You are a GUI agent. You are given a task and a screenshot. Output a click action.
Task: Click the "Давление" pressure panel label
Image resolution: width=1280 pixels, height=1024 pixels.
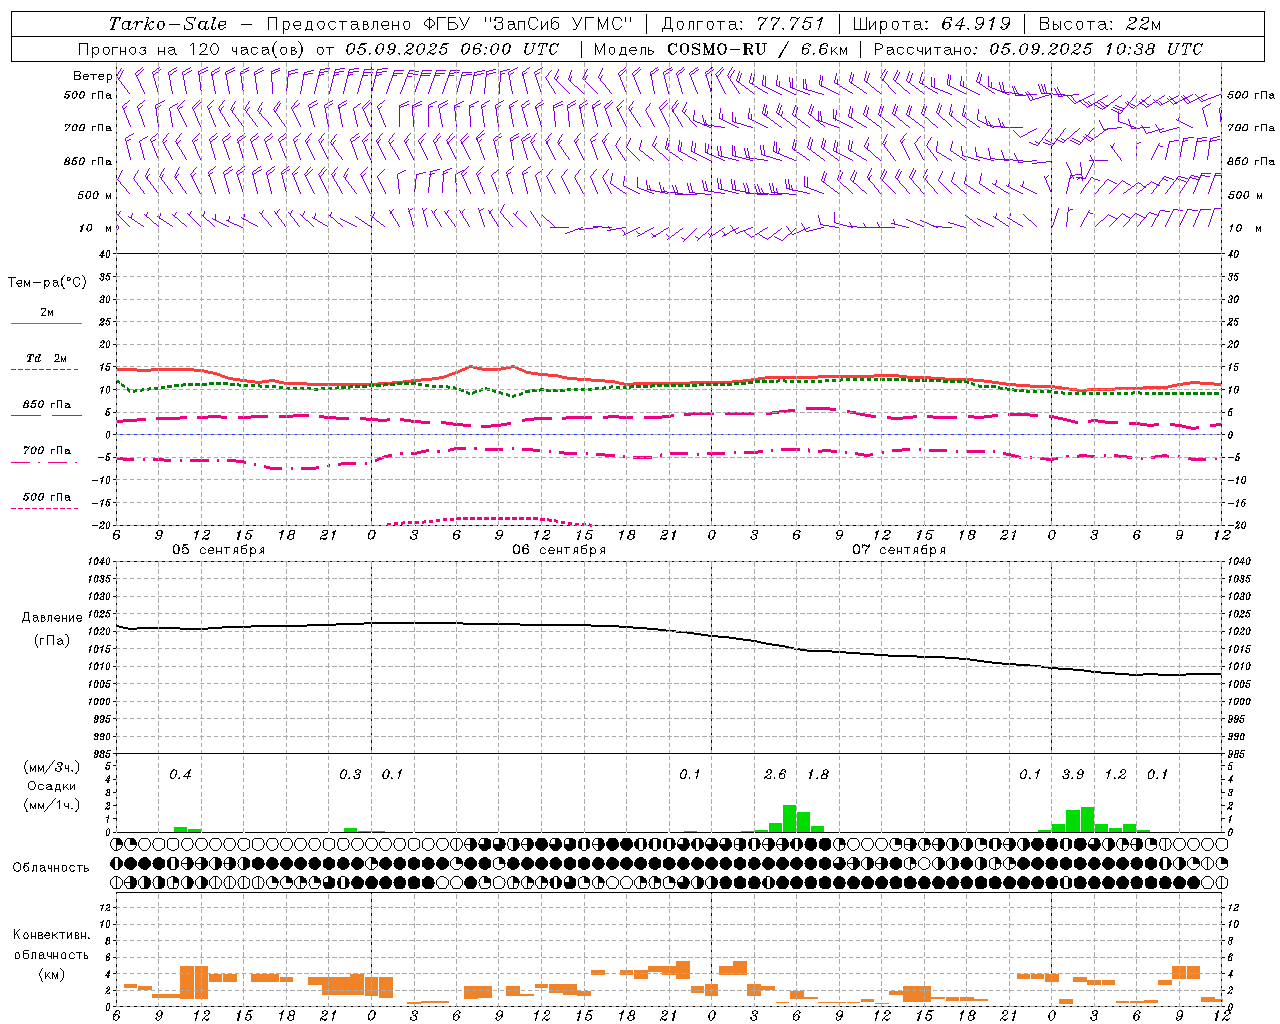tap(51, 618)
